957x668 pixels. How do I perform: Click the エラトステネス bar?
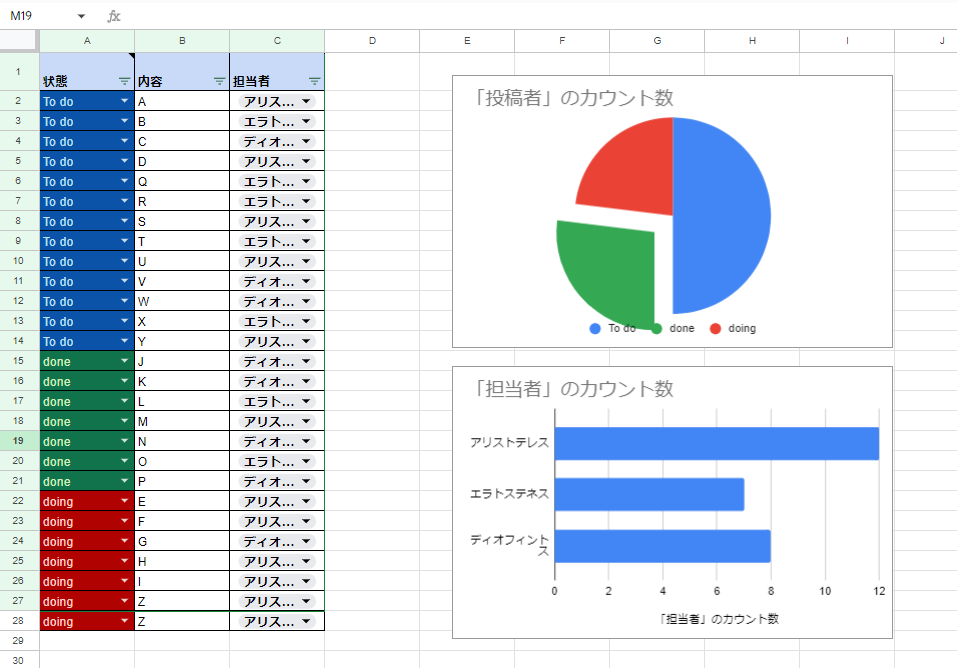pyautogui.click(x=649, y=494)
